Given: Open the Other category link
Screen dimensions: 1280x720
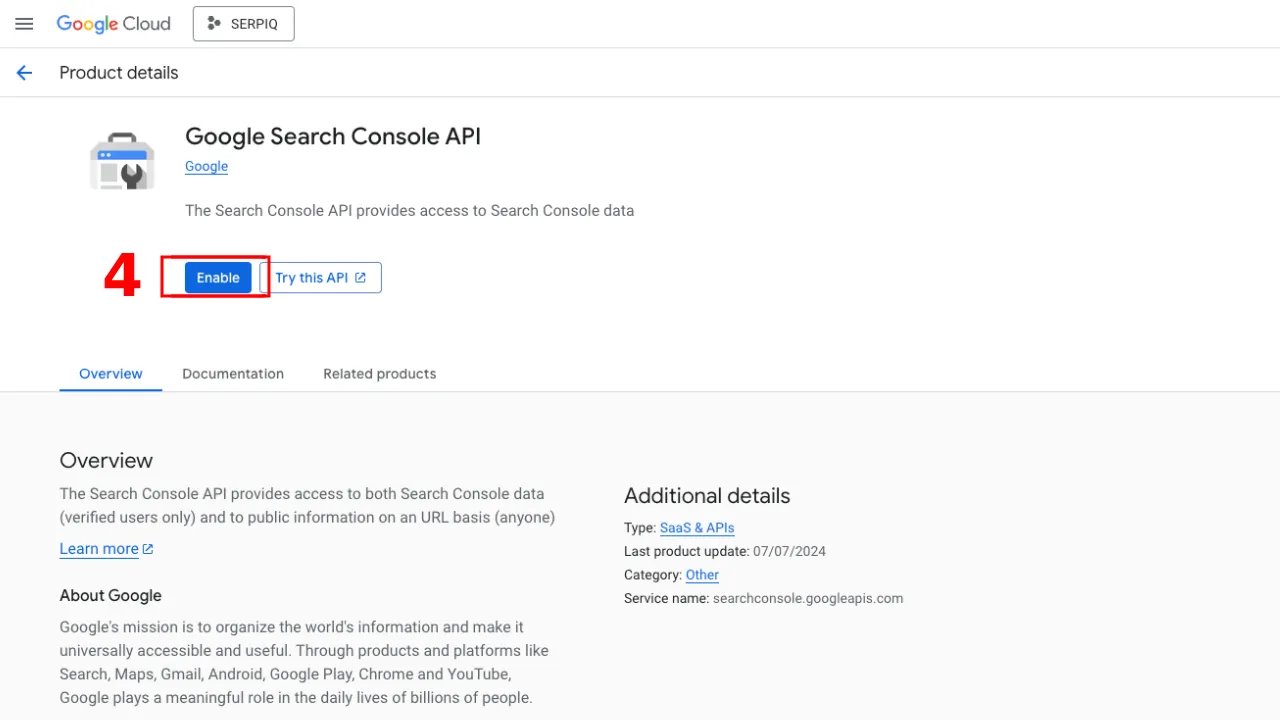Looking at the screenshot, I should [702, 575].
